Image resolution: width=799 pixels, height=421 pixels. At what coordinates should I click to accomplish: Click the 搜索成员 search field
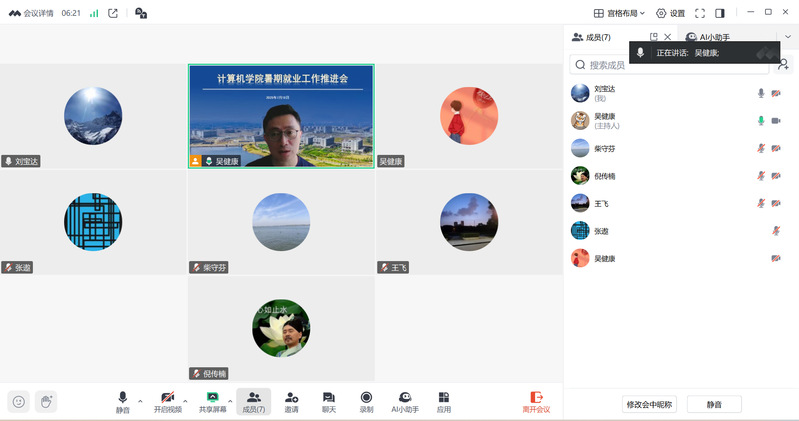[670, 65]
